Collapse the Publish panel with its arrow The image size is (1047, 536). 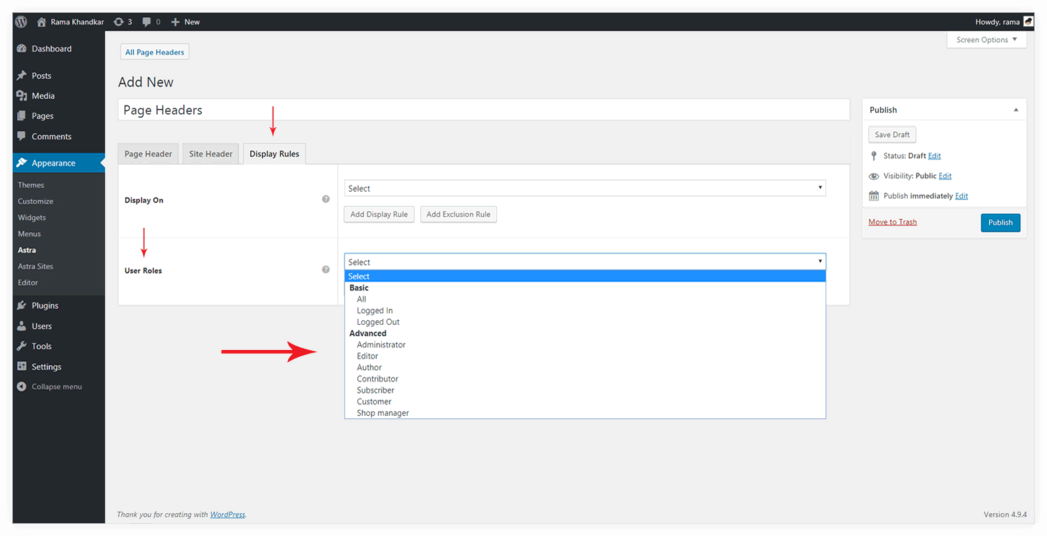1016,110
